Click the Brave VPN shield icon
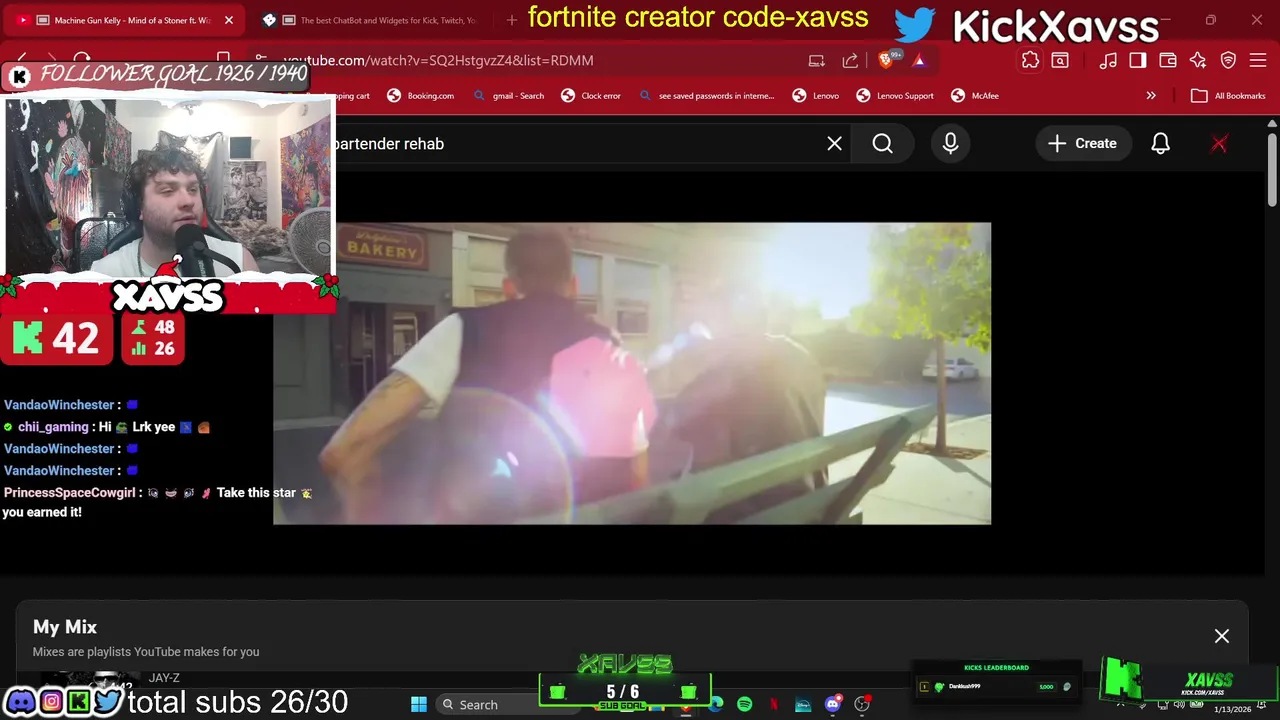Image resolution: width=1280 pixels, height=720 pixels. pos(1228,60)
